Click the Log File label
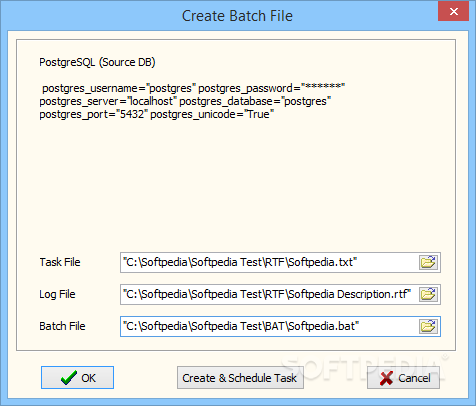This screenshot has height=406, width=476. (x=57, y=294)
